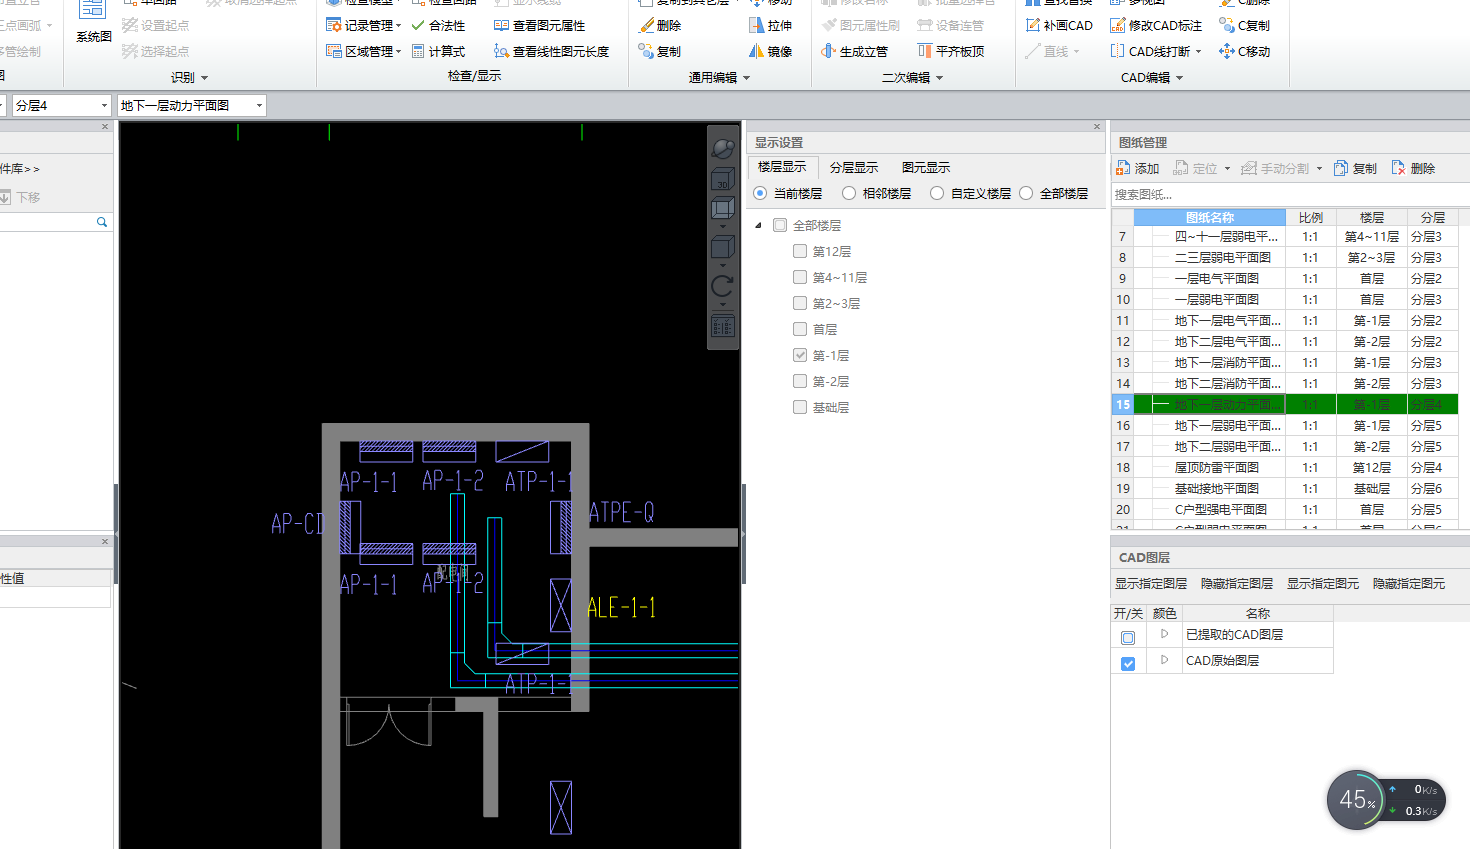Viewport: 1470px width, 849px height.
Task: Click 显示指定图元
Action: click(1323, 583)
